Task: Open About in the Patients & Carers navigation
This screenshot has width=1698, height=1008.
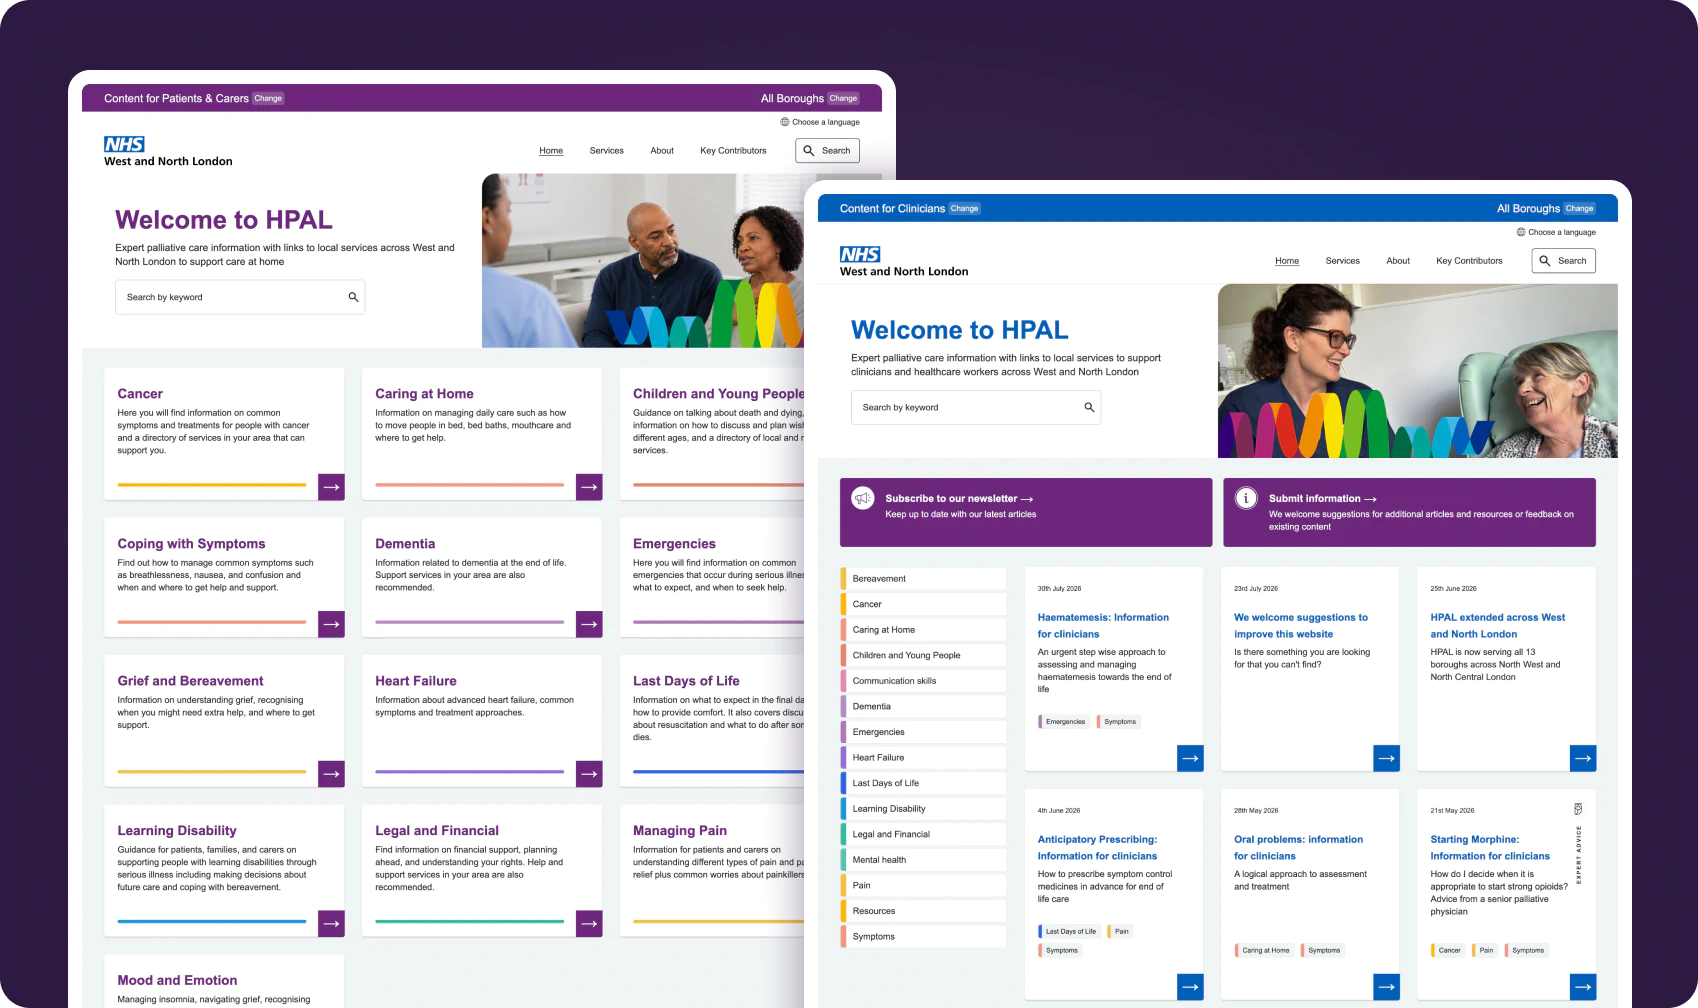Action: point(662,151)
